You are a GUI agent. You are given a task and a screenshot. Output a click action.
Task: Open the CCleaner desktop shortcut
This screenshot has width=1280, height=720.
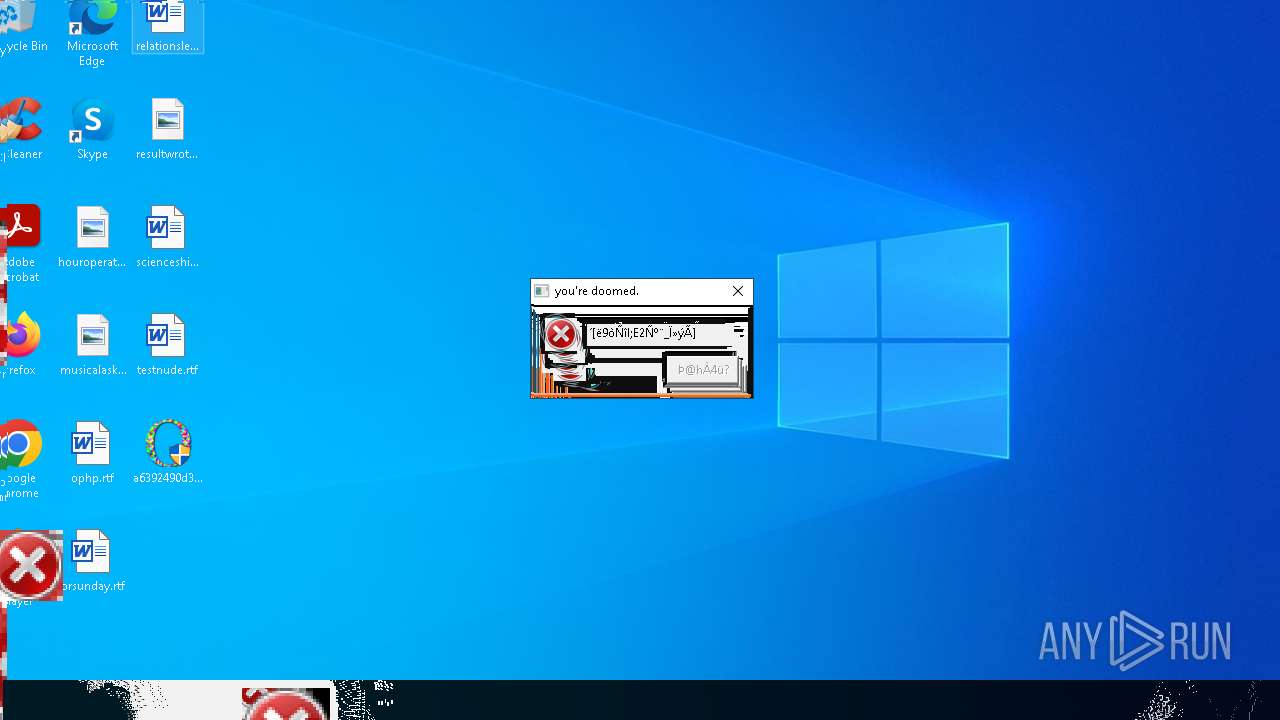pyautogui.click(x=21, y=129)
